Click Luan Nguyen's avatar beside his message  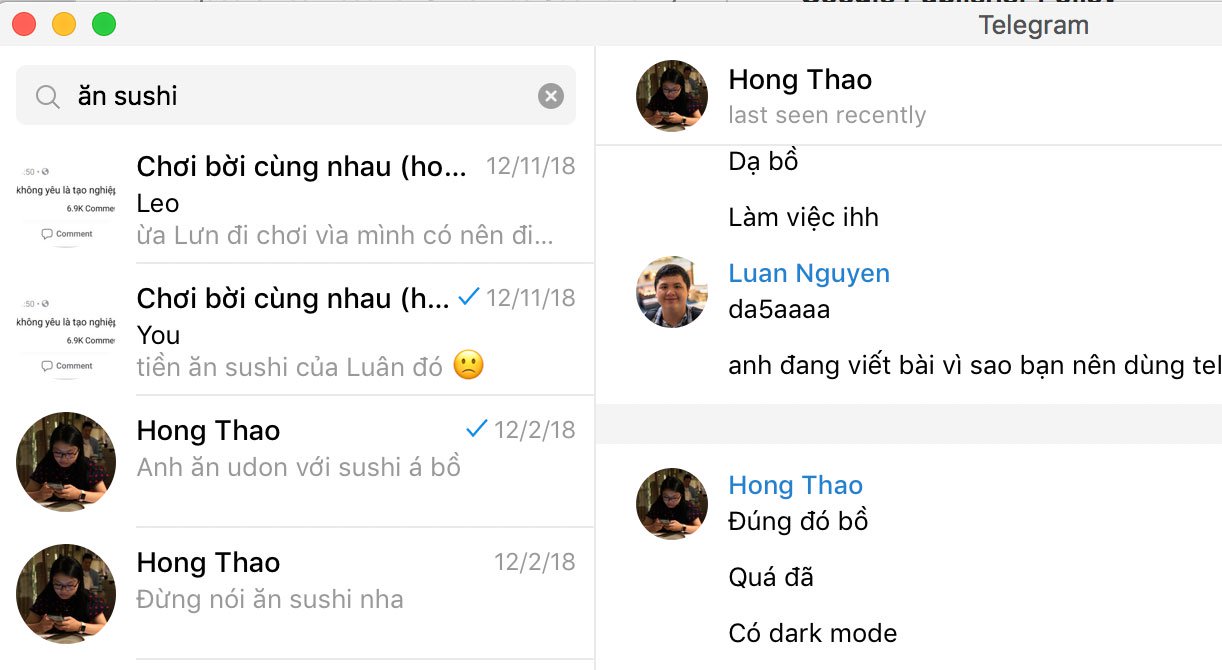coord(671,292)
